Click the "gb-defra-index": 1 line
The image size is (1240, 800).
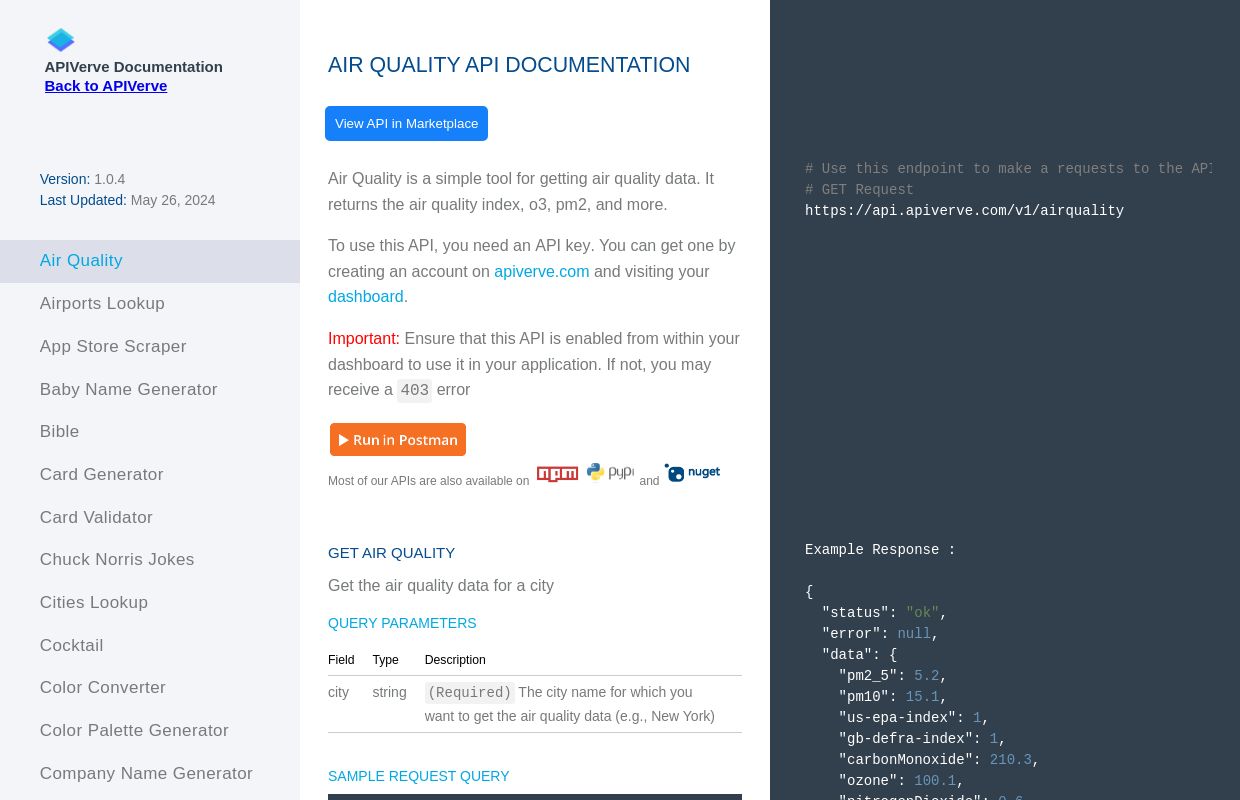(x=922, y=739)
